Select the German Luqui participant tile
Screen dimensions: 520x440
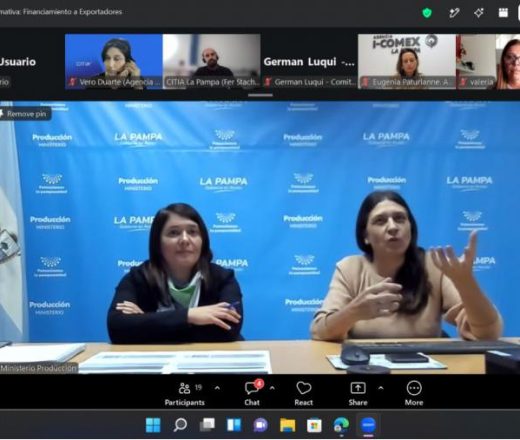(309, 62)
